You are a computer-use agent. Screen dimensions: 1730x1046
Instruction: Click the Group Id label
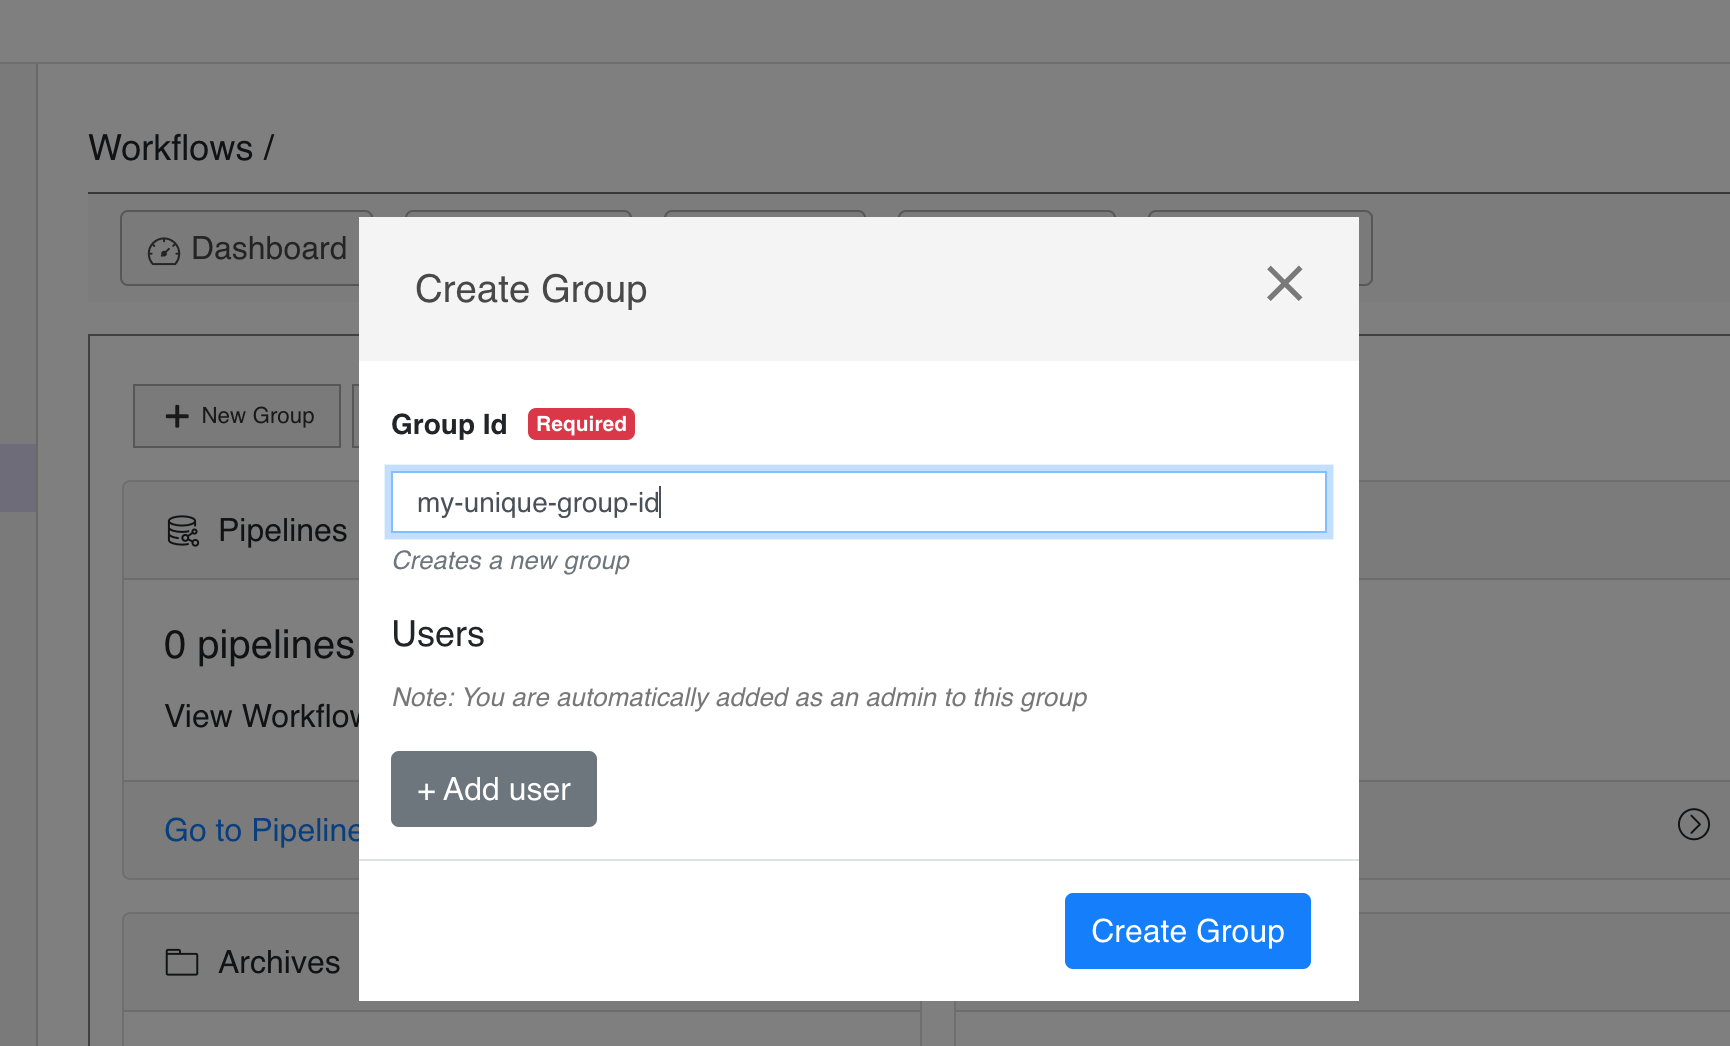click(449, 424)
